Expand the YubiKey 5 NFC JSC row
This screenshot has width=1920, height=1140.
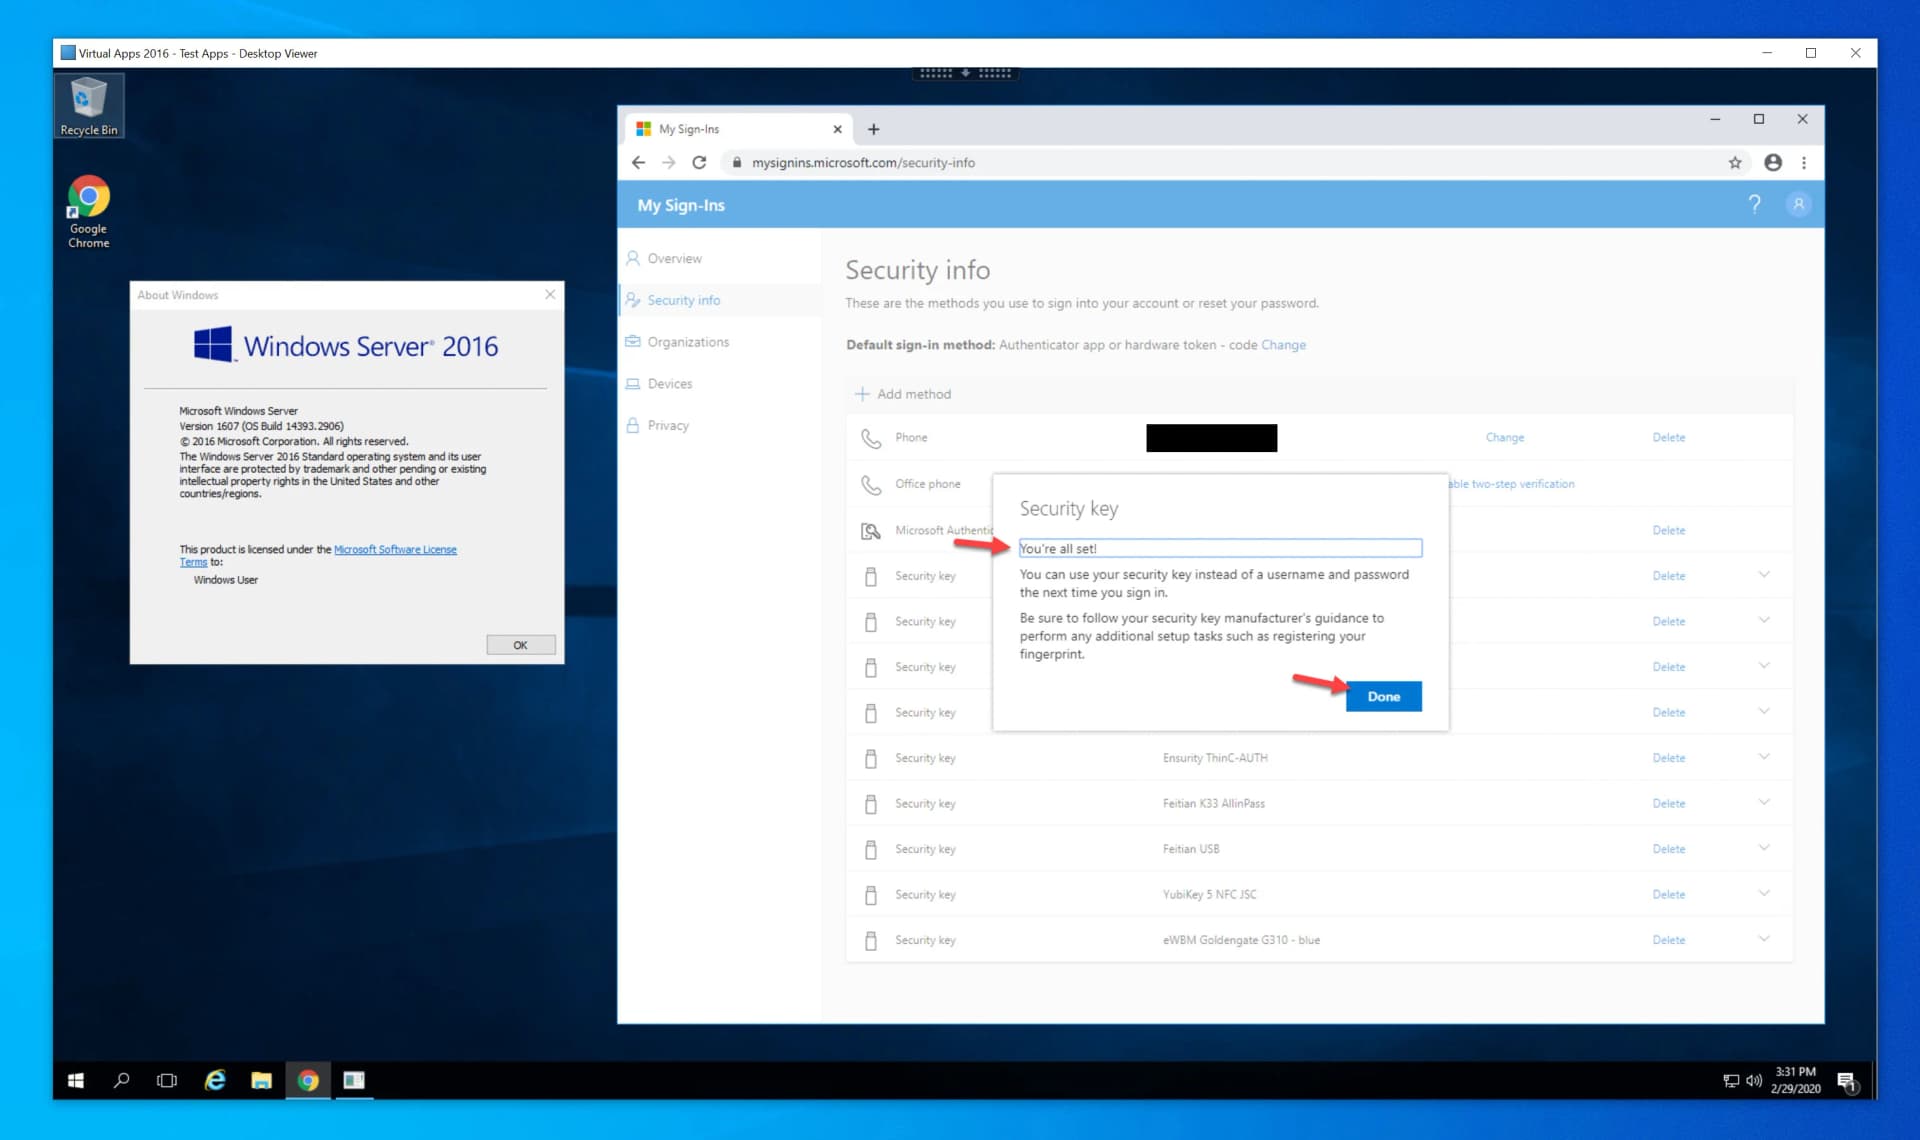[x=1764, y=894]
